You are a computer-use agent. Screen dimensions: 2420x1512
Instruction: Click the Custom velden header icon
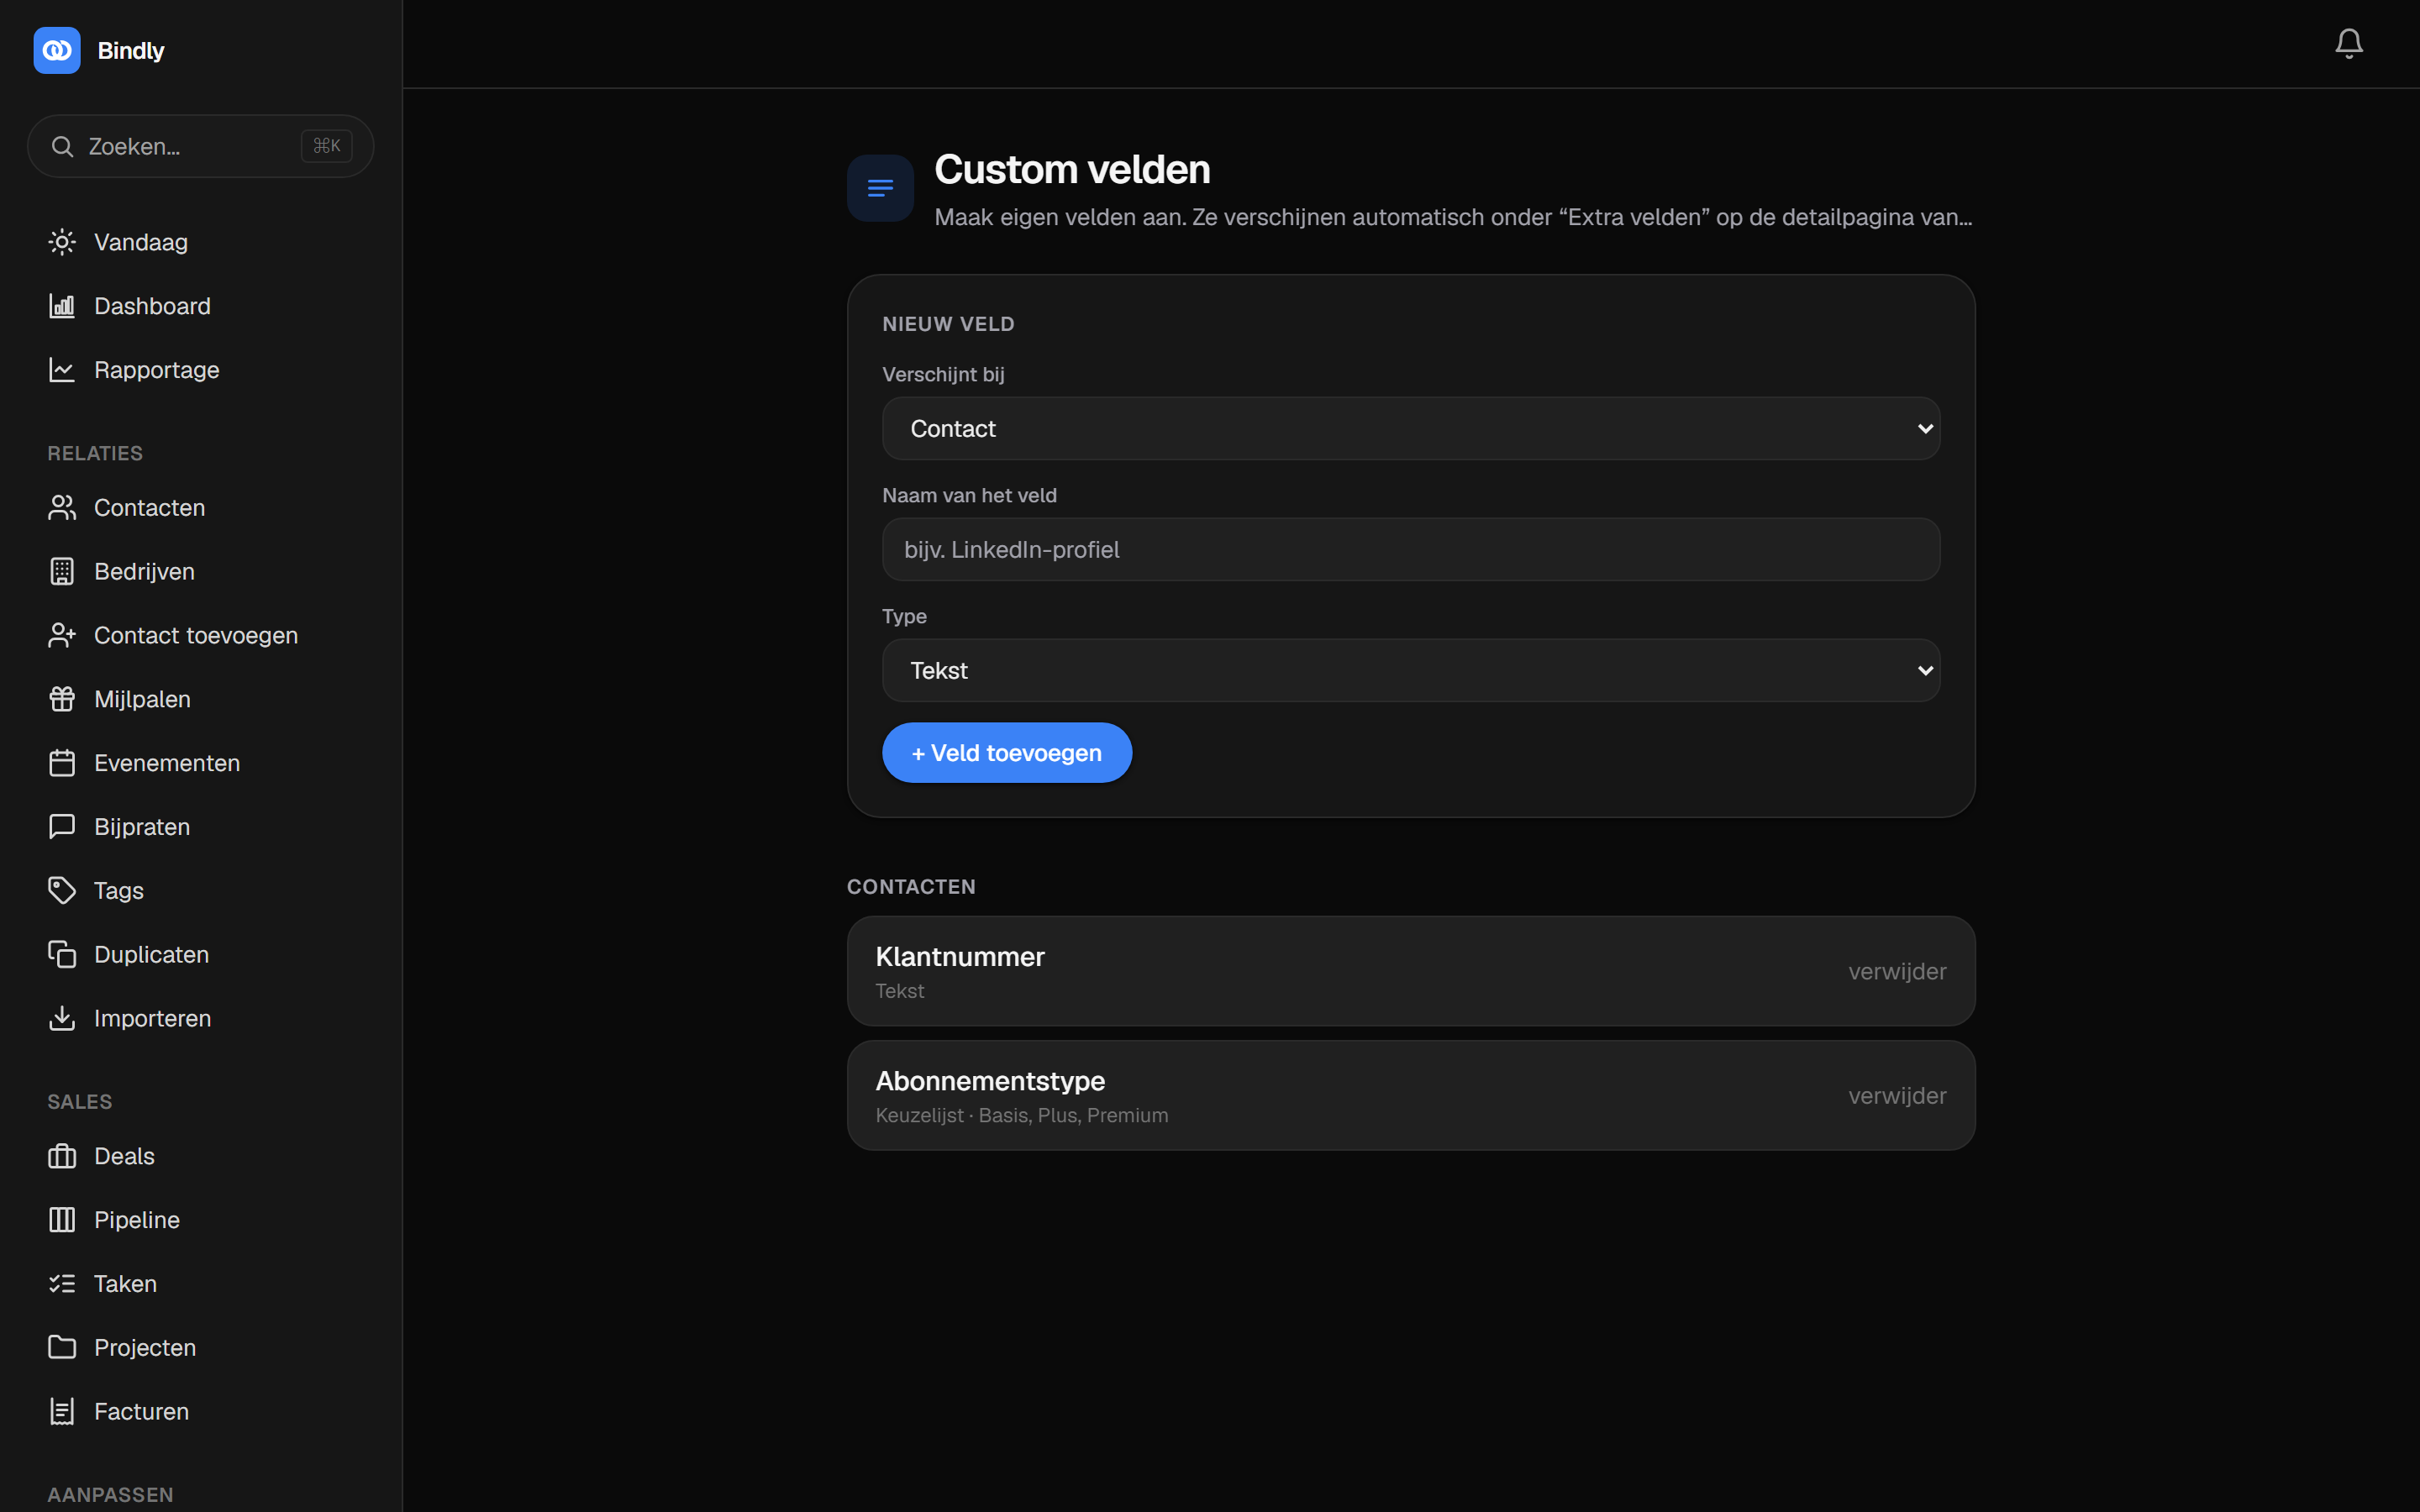880,188
